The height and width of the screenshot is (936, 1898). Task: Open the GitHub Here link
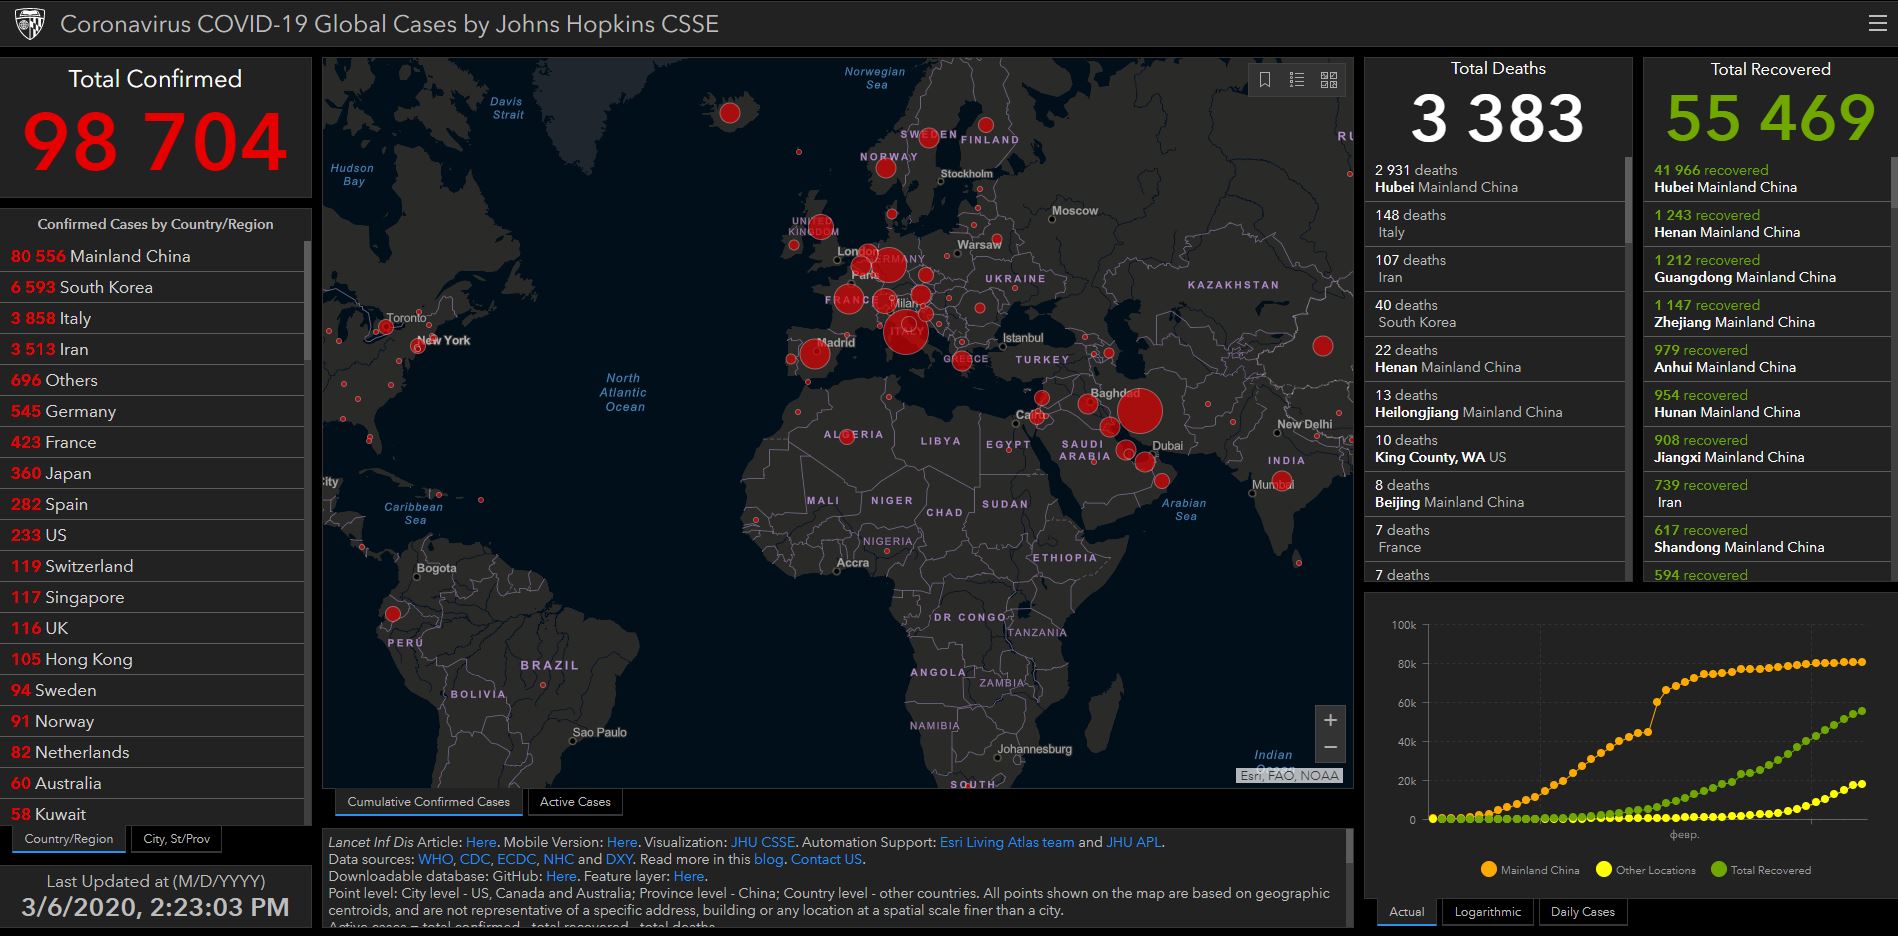coord(561,876)
